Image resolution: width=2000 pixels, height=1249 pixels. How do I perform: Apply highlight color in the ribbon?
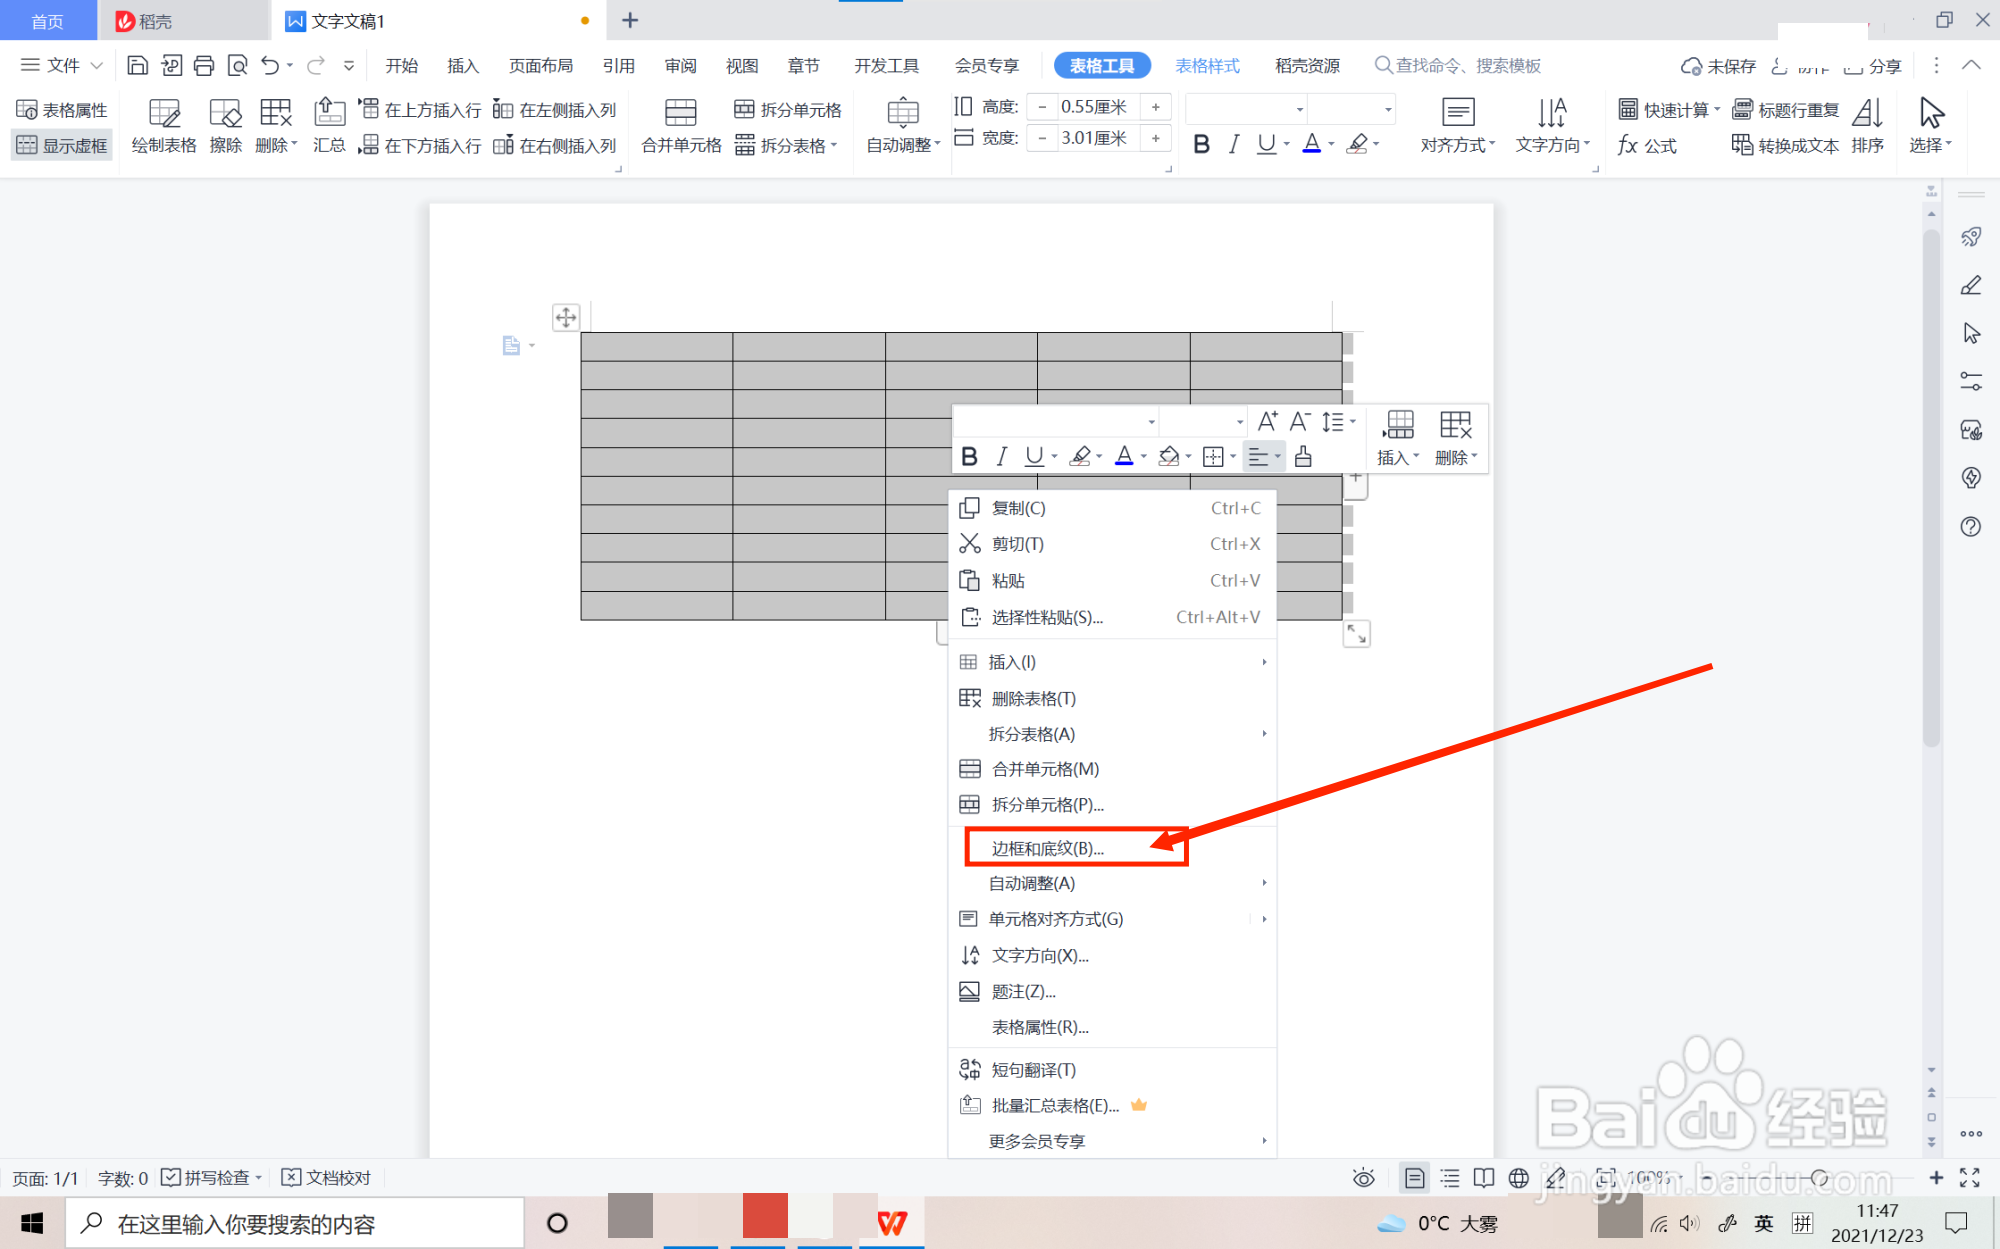(x=1357, y=145)
